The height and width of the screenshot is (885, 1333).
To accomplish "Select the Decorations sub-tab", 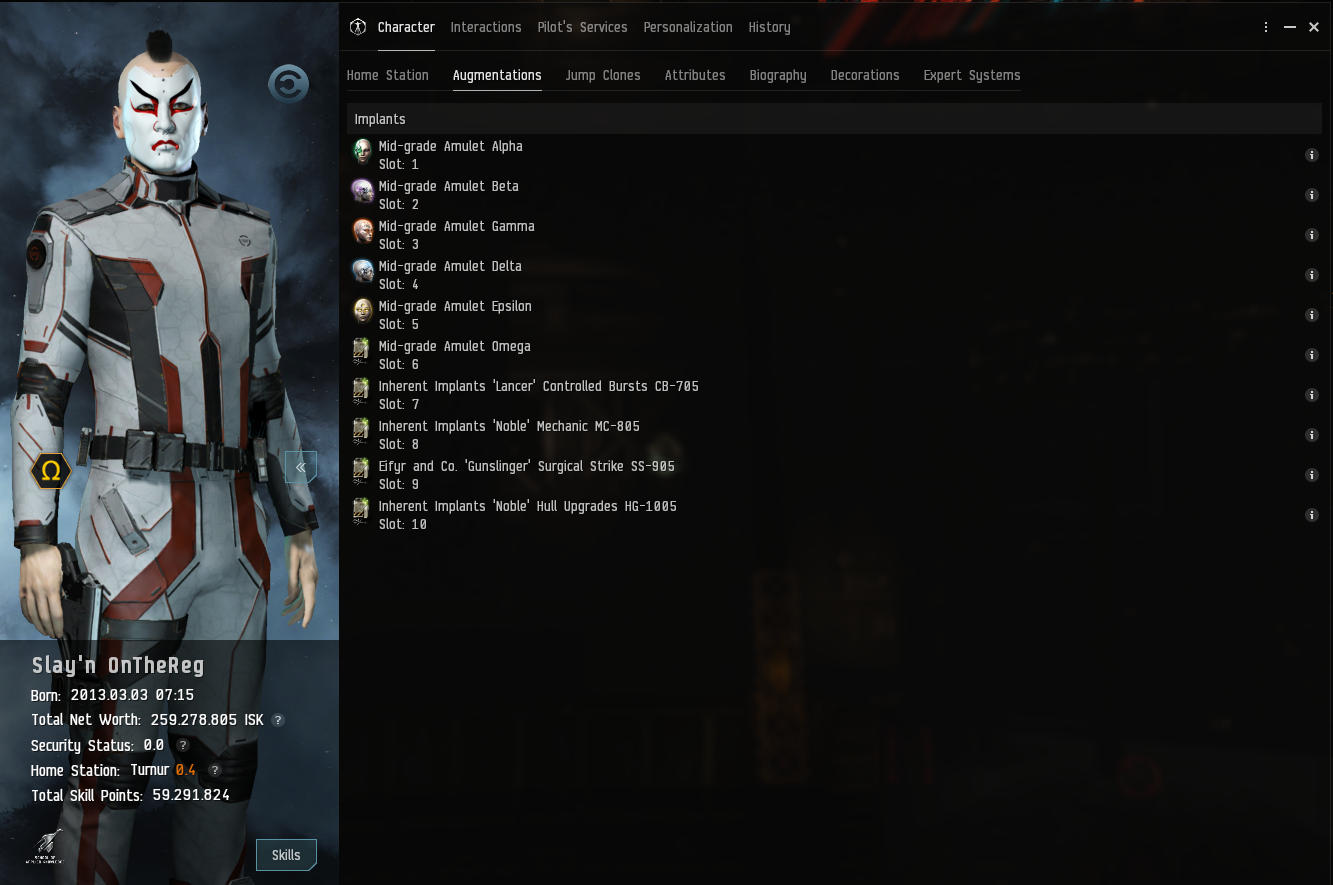I will pyautogui.click(x=865, y=75).
